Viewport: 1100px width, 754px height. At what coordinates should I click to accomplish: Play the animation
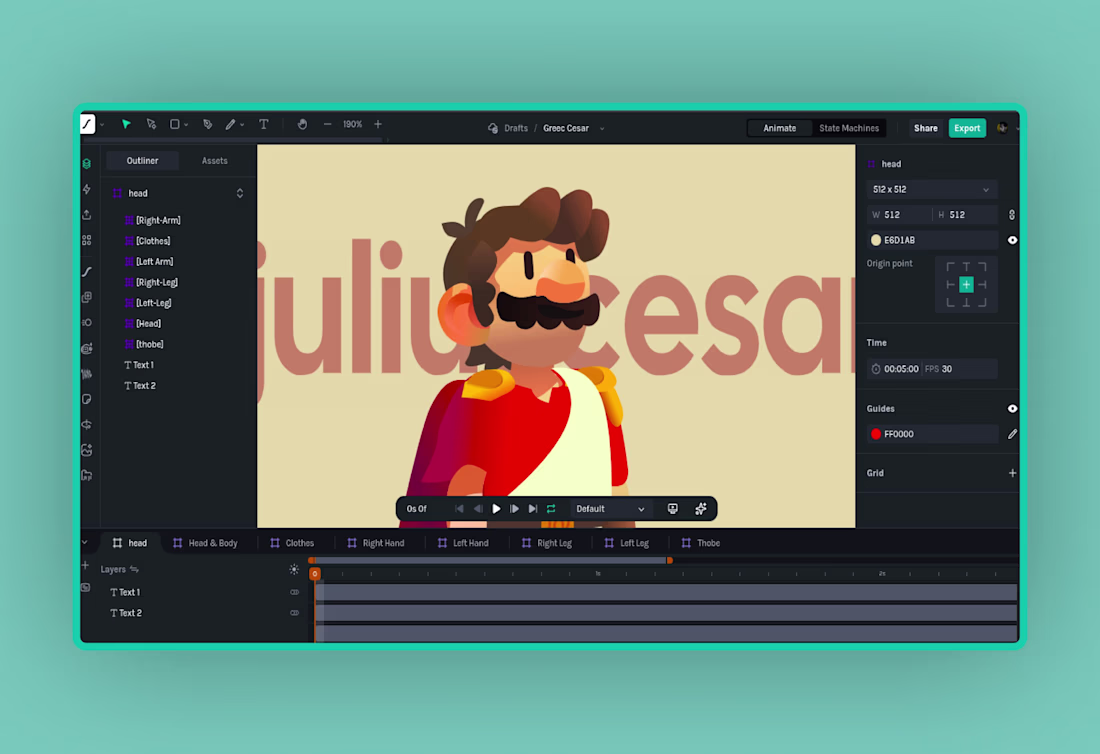point(497,509)
